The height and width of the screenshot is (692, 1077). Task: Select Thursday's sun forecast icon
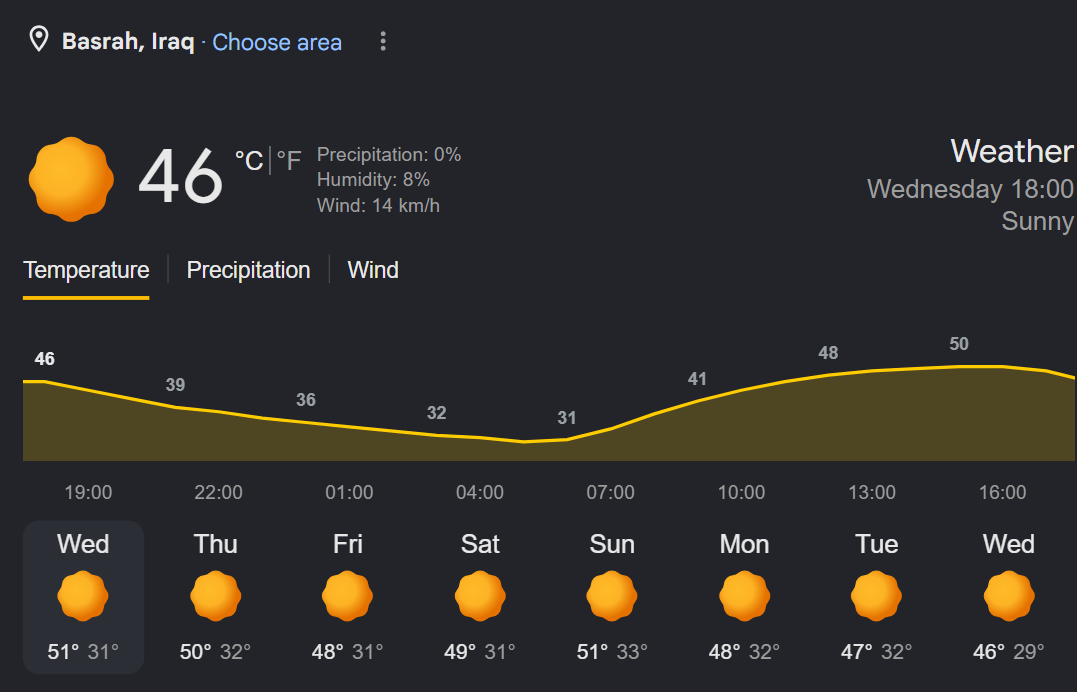[x=216, y=596]
